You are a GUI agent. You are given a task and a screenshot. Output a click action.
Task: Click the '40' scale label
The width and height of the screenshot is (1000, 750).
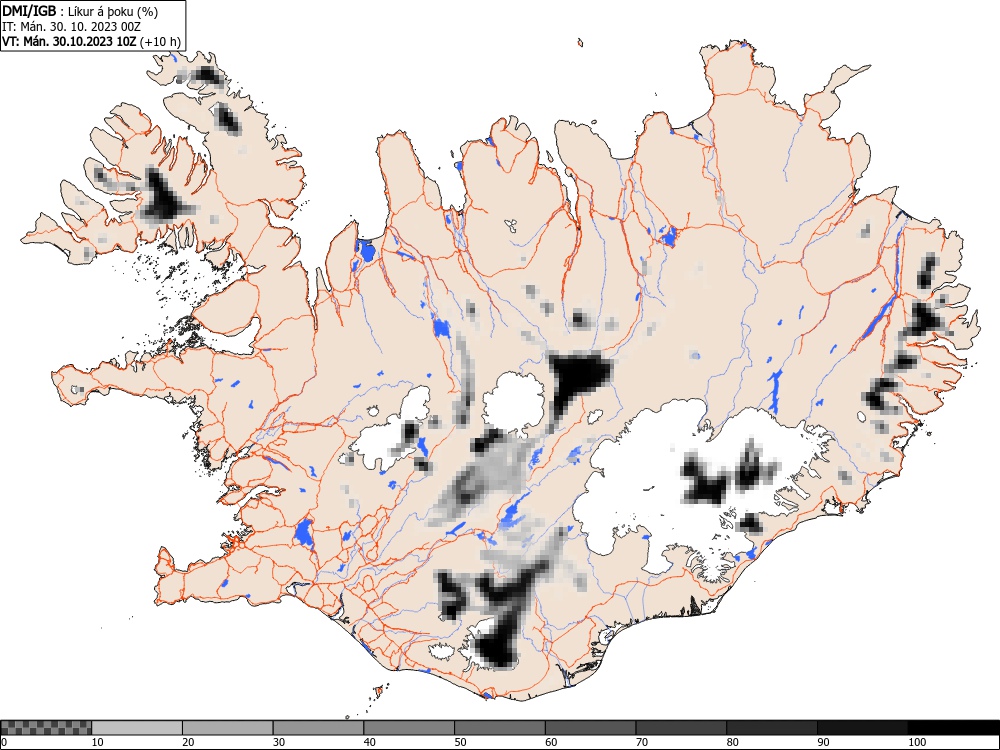pyautogui.click(x=369, y=742)
